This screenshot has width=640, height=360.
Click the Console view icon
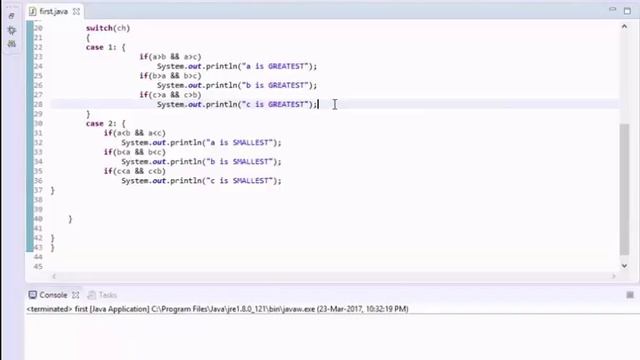(x=33, y=295)
